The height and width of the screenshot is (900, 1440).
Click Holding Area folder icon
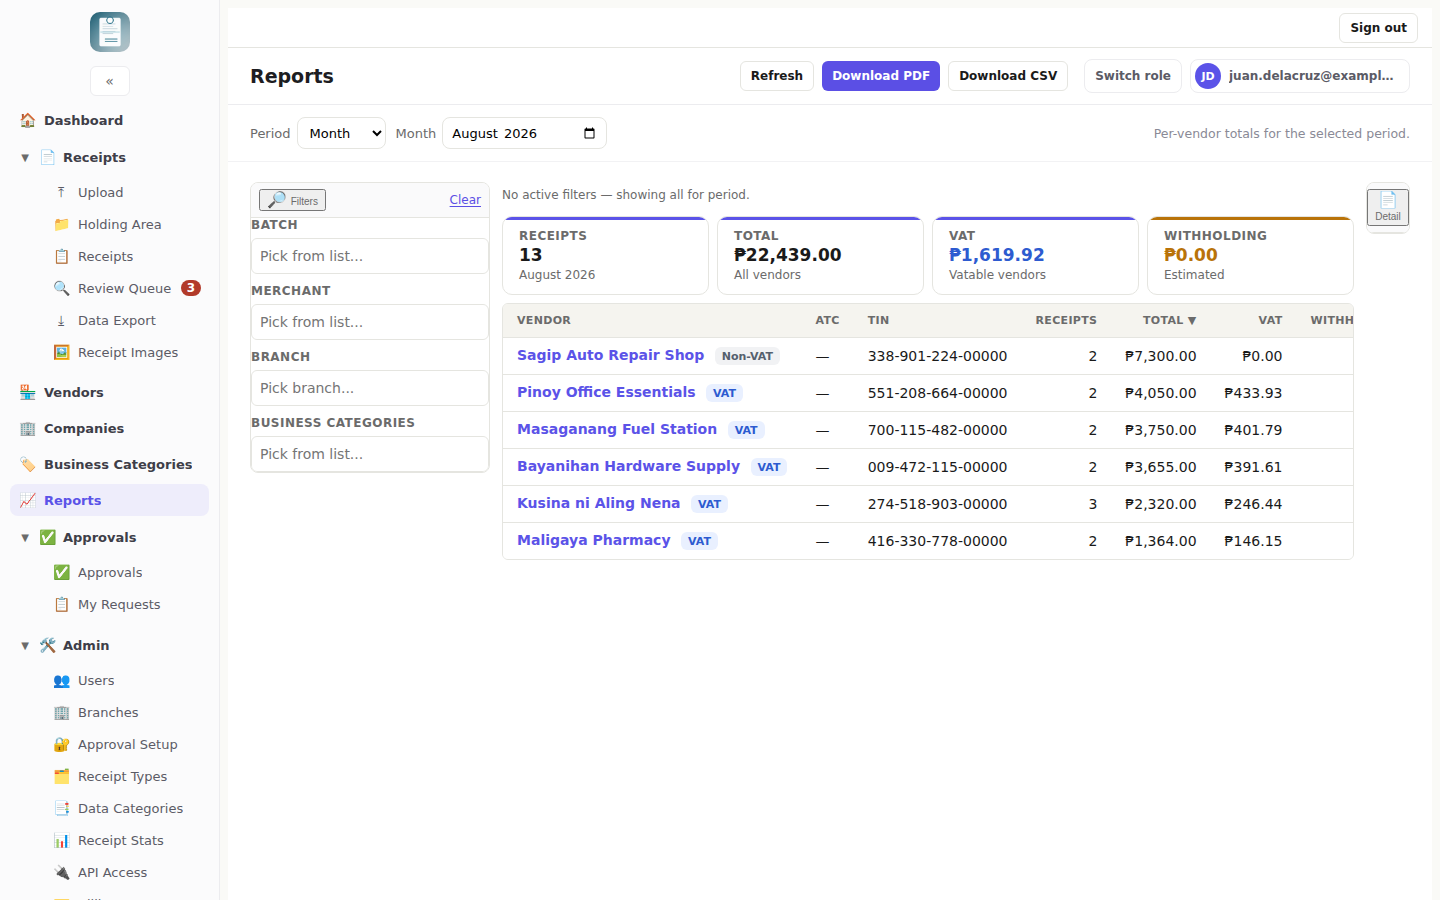(61, 224)
